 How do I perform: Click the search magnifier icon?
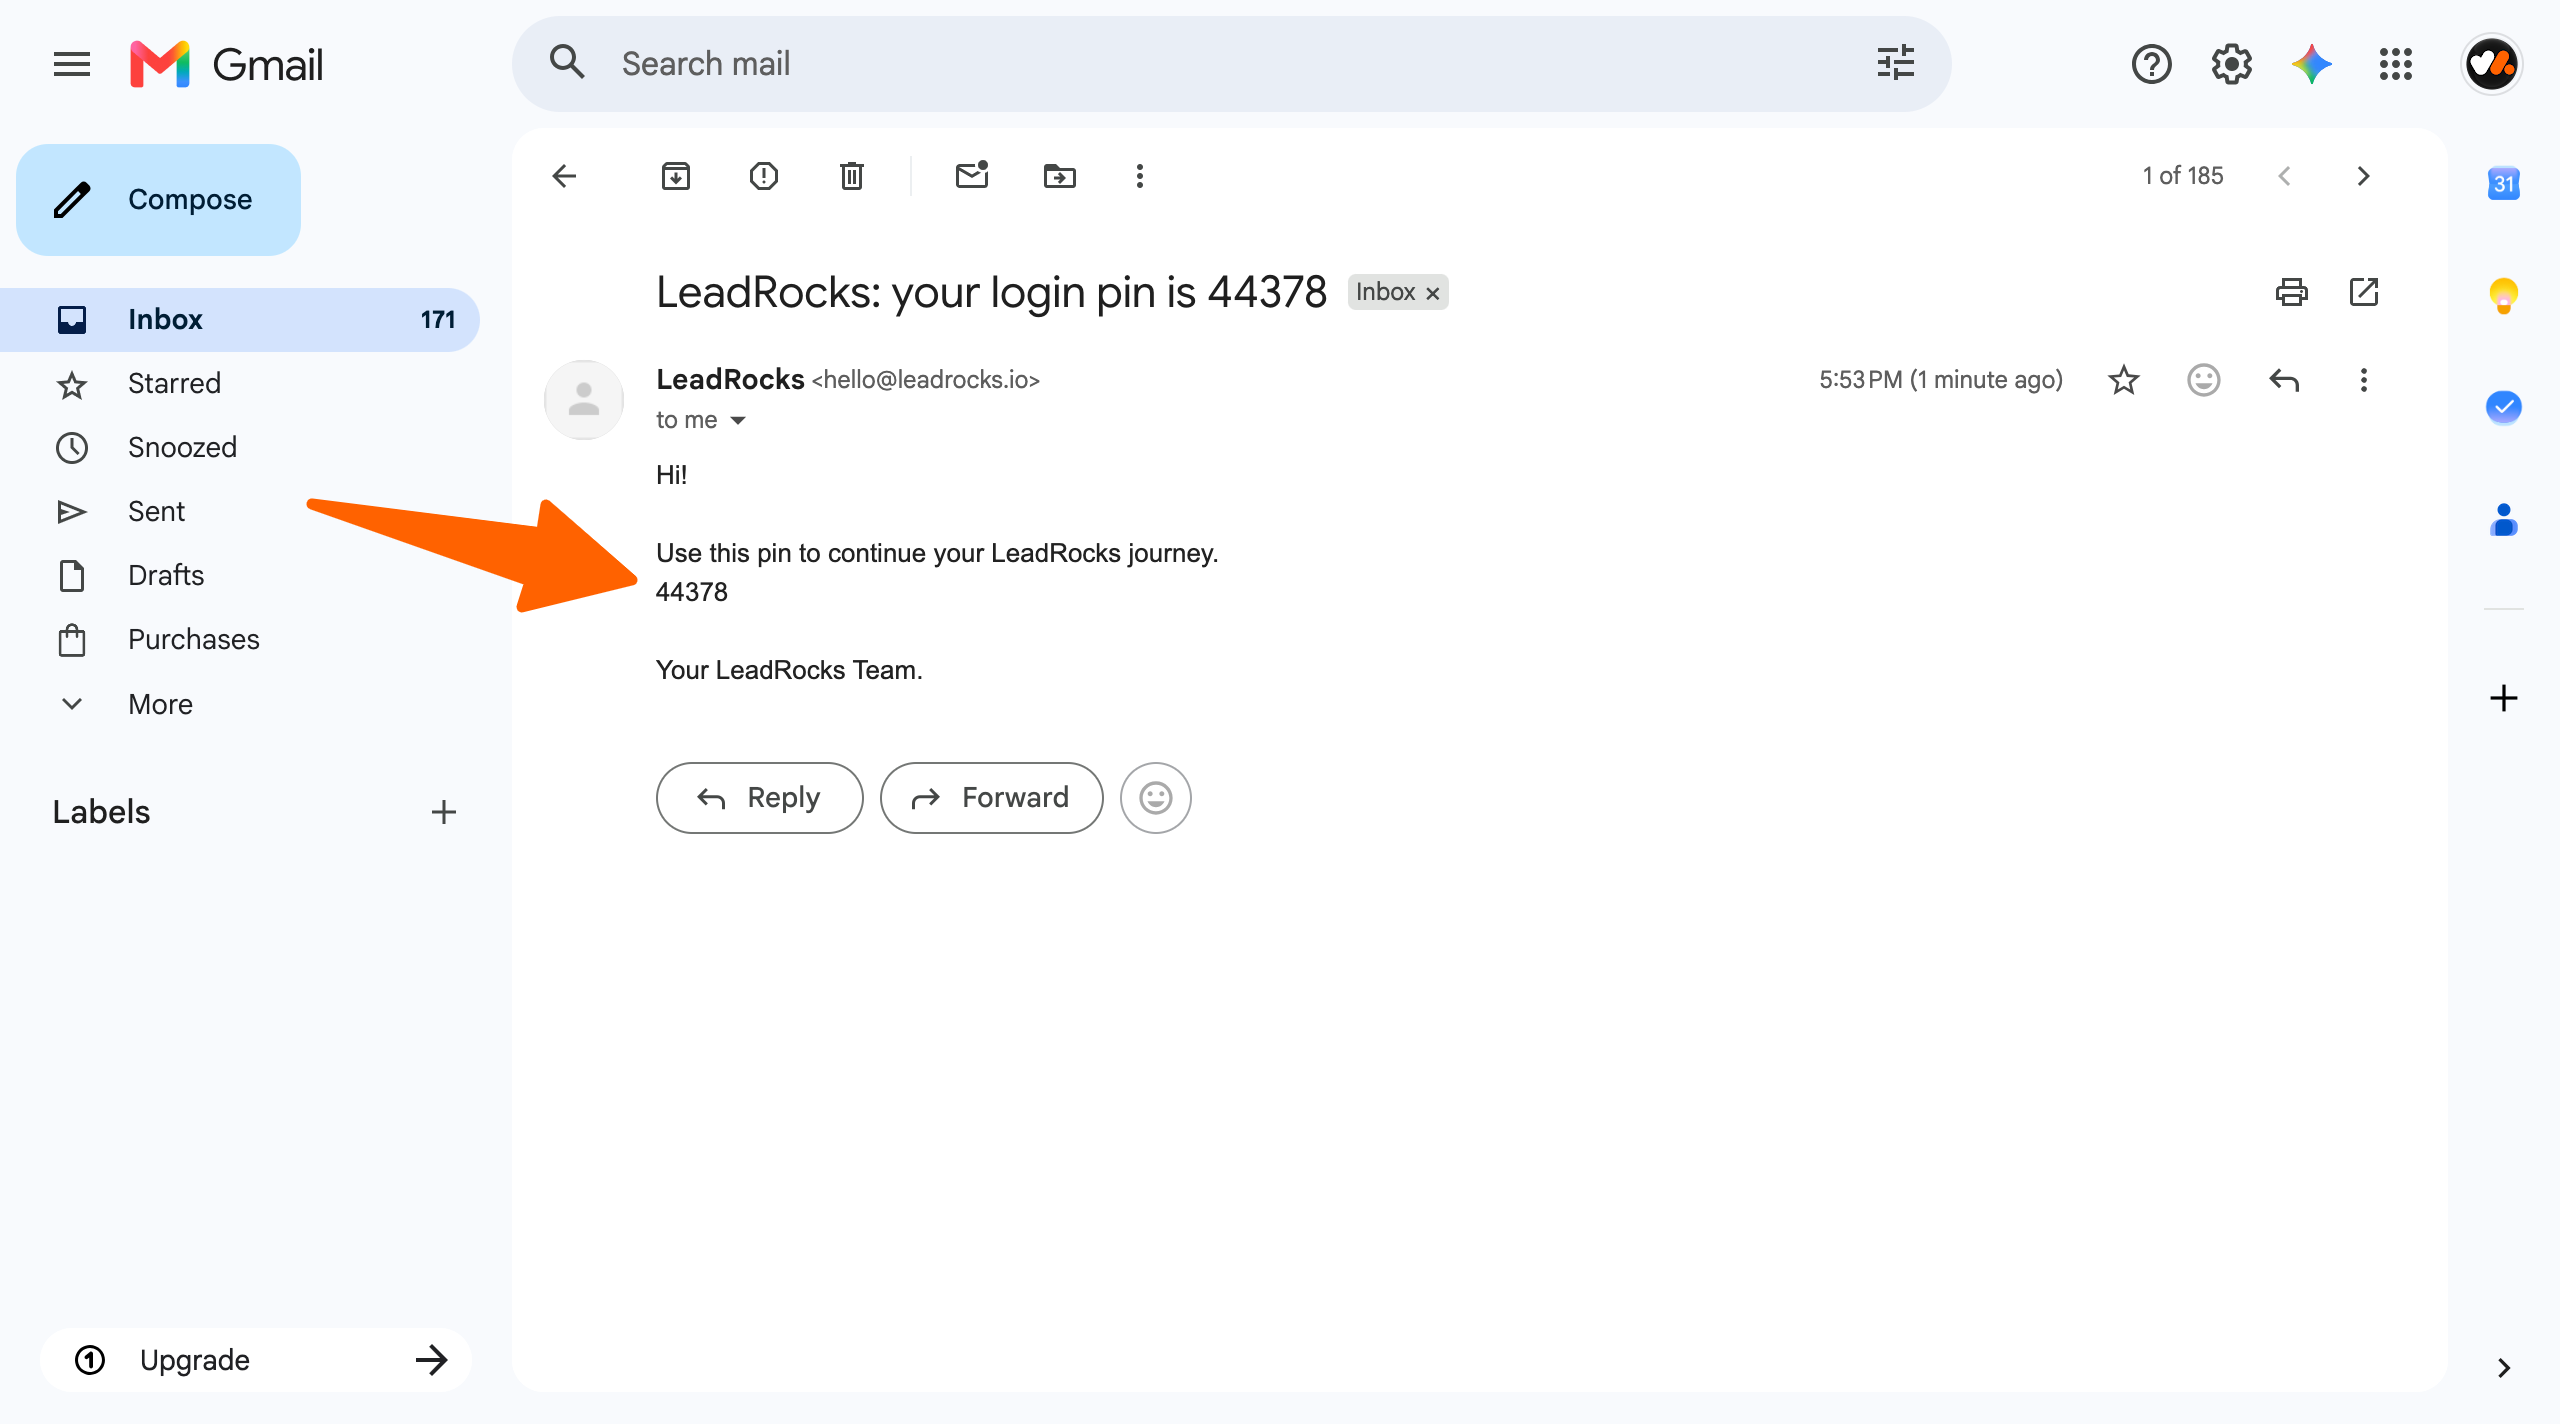(567, 63)
